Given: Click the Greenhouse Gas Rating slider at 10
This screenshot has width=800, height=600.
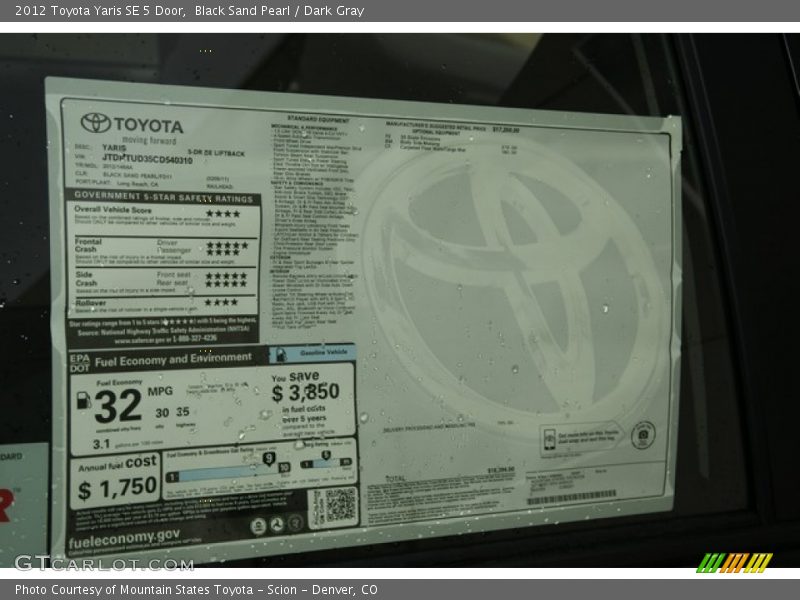Looking at the screenshot, I should [284, 466].
